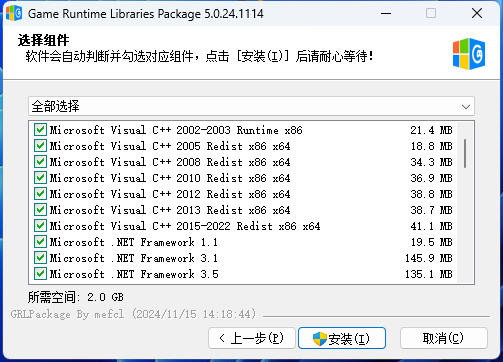503x362 pixels.
Task: Toggle Visual C++ 2012 Redist checkbox
Action: tap(40, 194)
